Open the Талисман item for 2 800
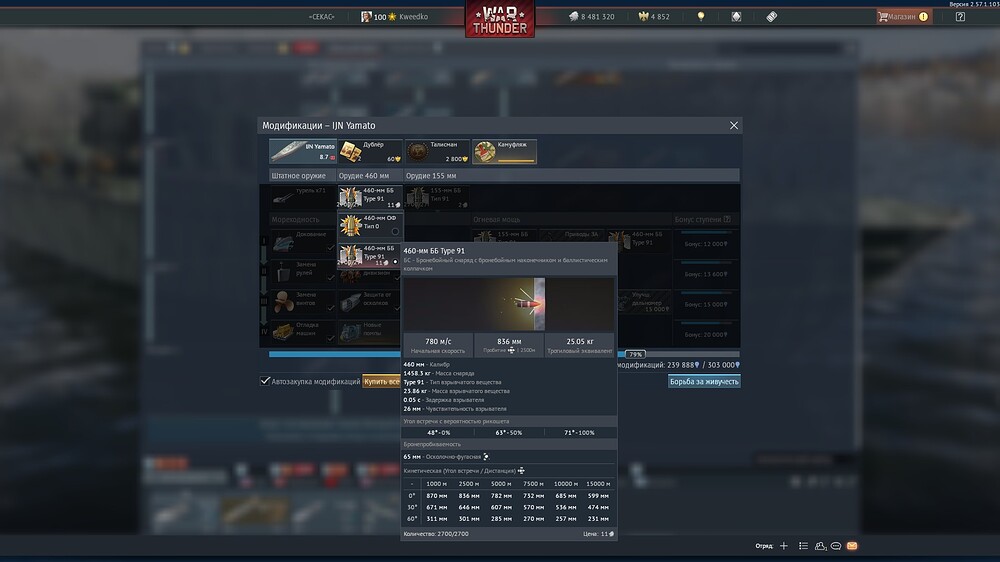Image resolution: width=1000 pixels, height=562 pixels. 438,151
